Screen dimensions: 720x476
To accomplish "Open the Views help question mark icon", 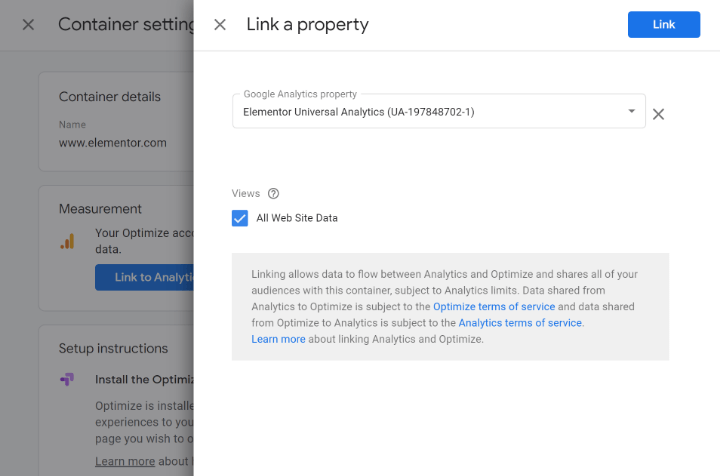I will coord(273,194).
